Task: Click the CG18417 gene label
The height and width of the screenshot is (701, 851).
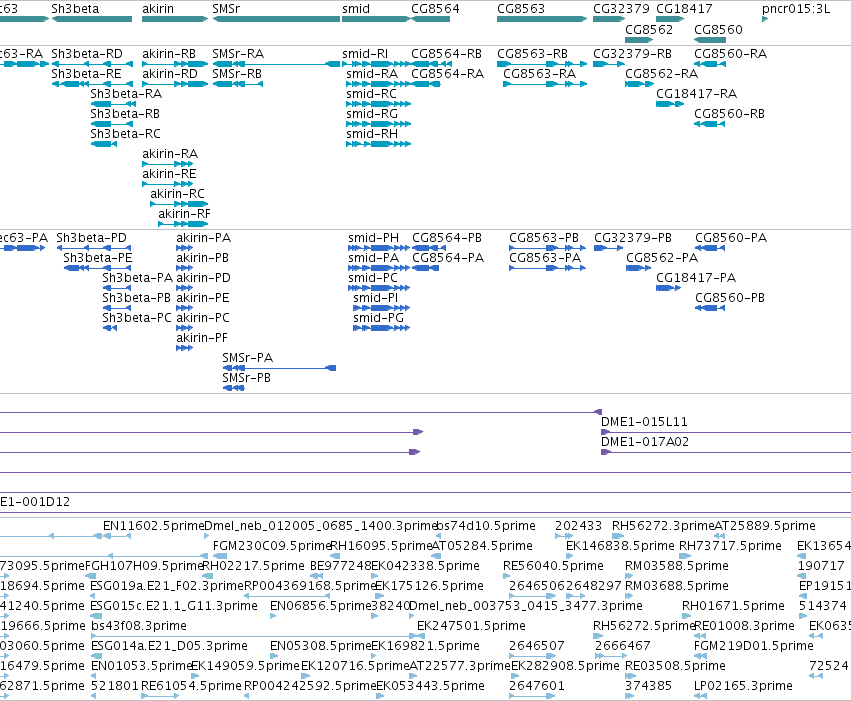Action: 684,9
